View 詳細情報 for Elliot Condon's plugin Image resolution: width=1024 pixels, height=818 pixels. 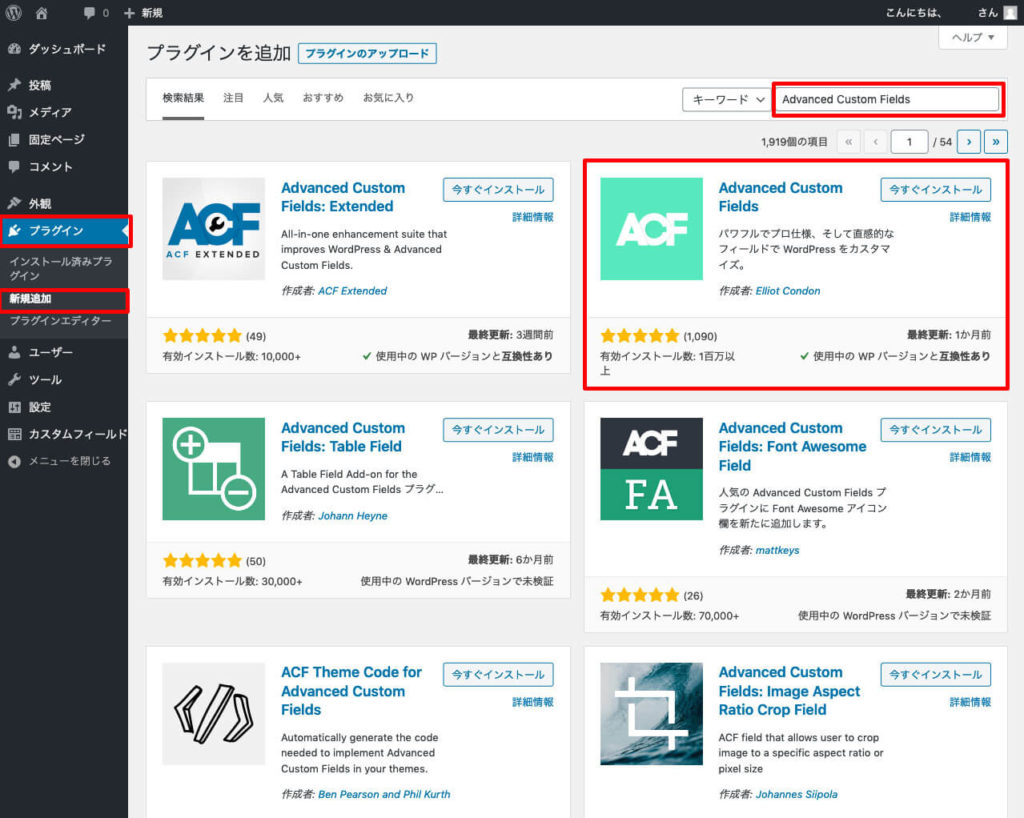970,217
